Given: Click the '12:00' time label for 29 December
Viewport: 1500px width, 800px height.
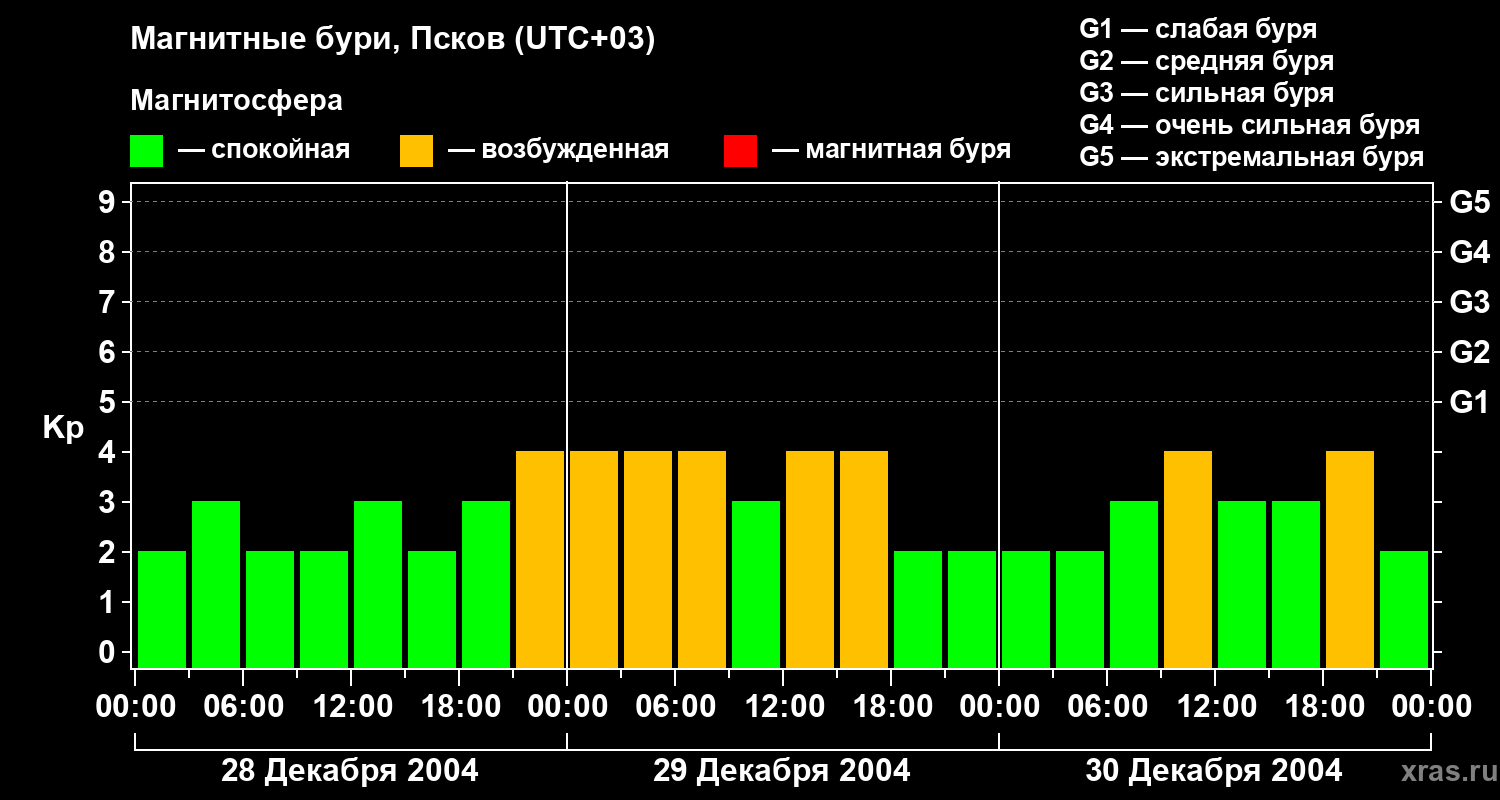Looking at the screenshot, I should [x=783, y=707].
